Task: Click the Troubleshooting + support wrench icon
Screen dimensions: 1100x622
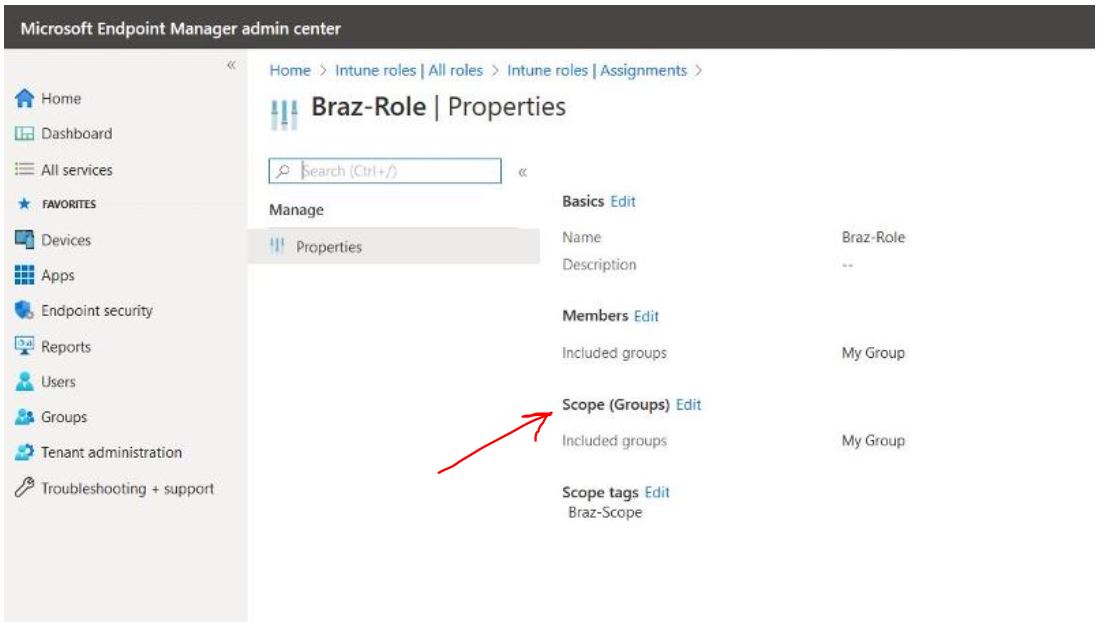Action: [x=25, y=489]
